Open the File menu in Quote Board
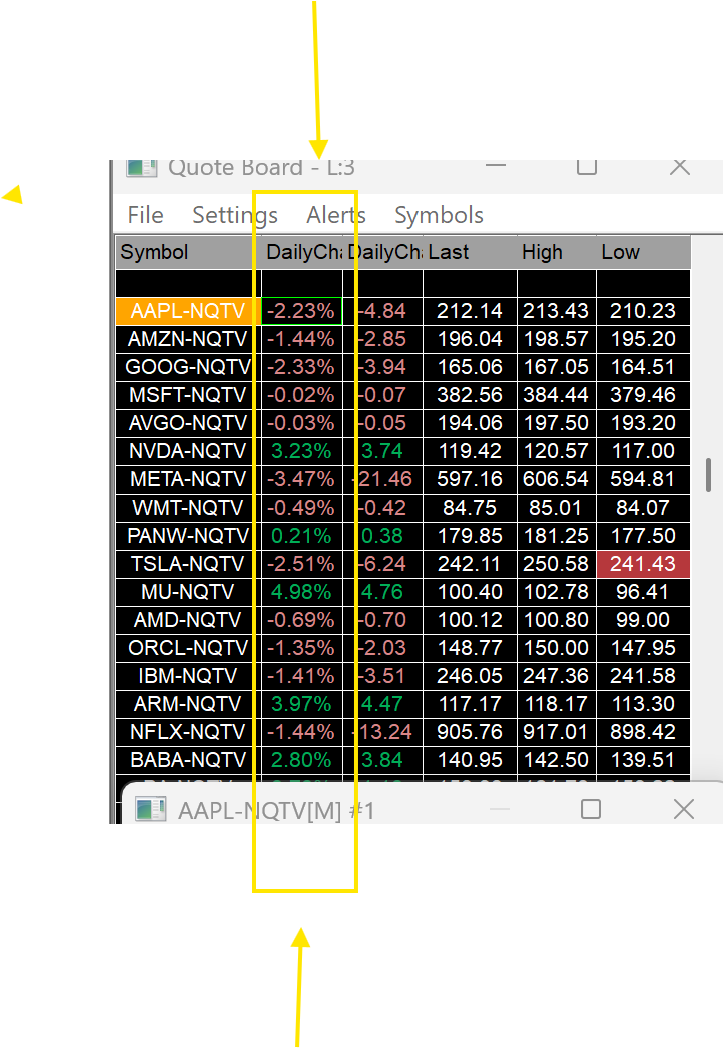723x1048 pixels. click(145, 215)
